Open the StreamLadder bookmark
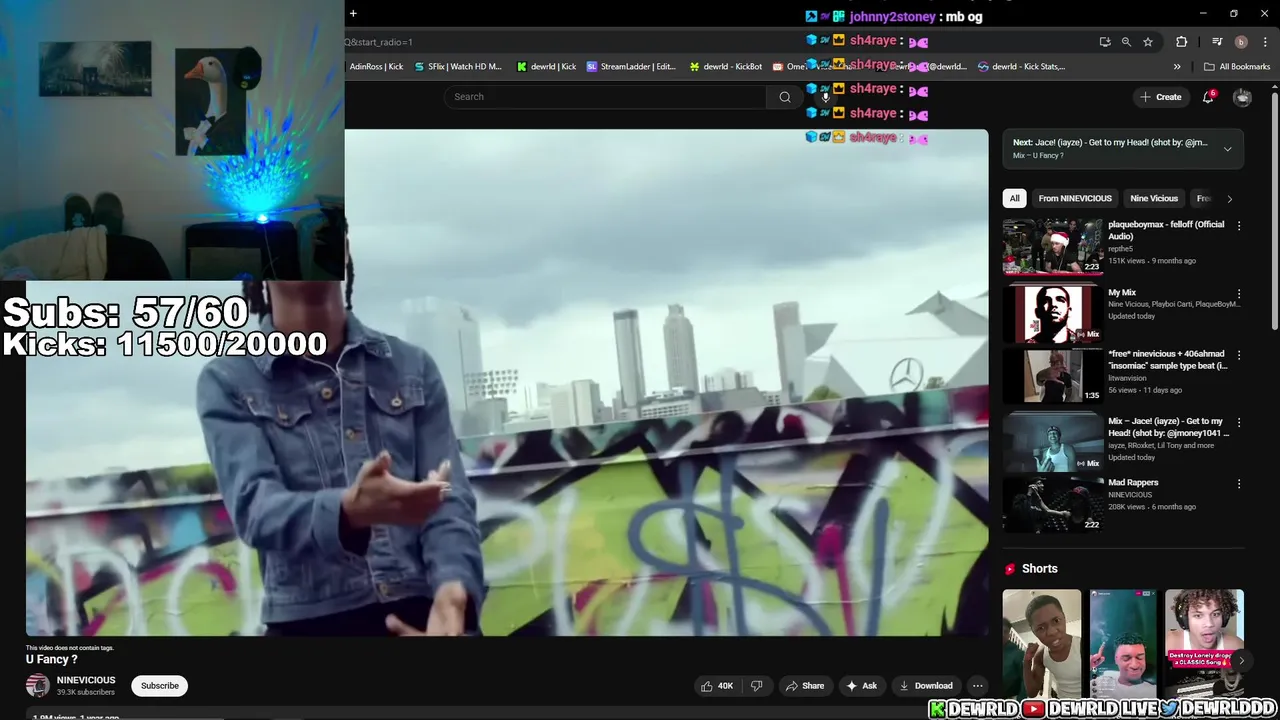The height and width of the screenshot is (720, 1280). (x=631, y=67)
